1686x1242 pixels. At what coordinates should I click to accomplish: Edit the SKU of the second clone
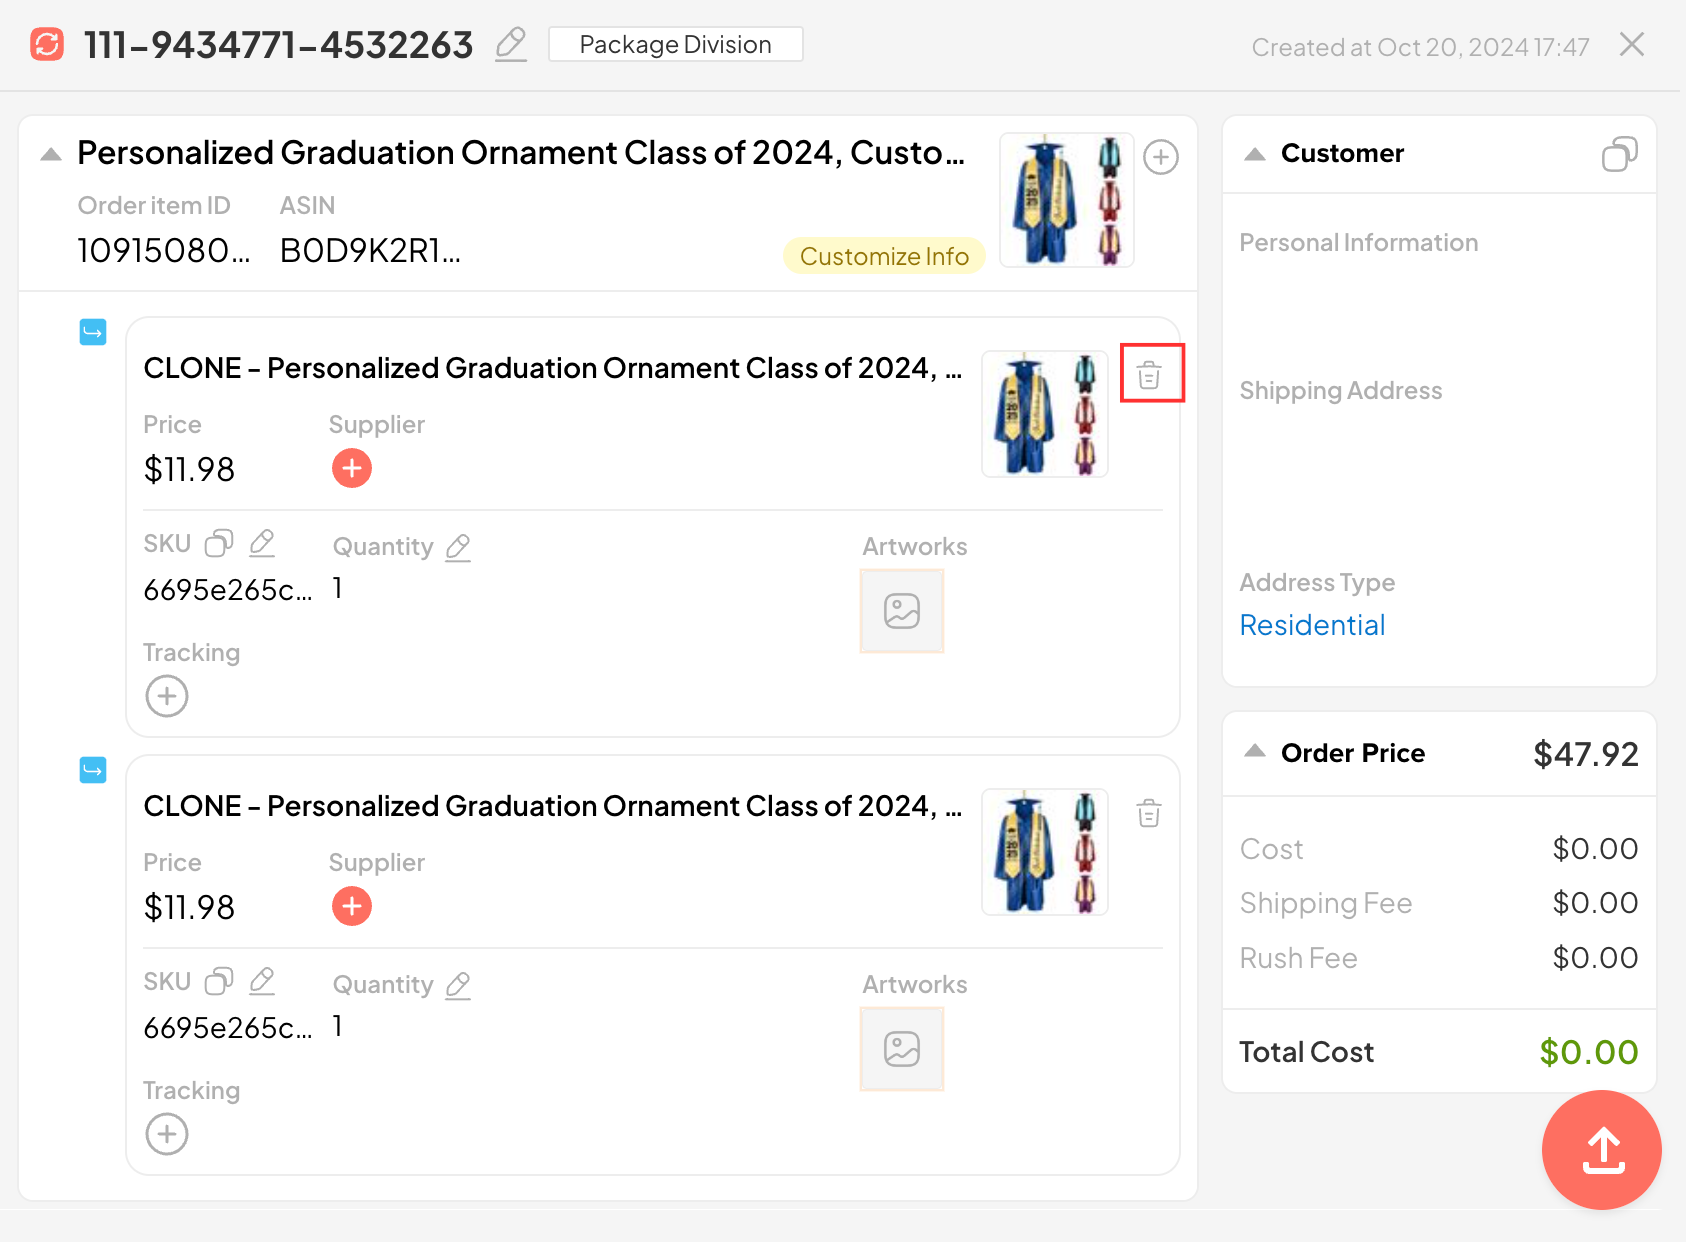[x=262, y=981]
